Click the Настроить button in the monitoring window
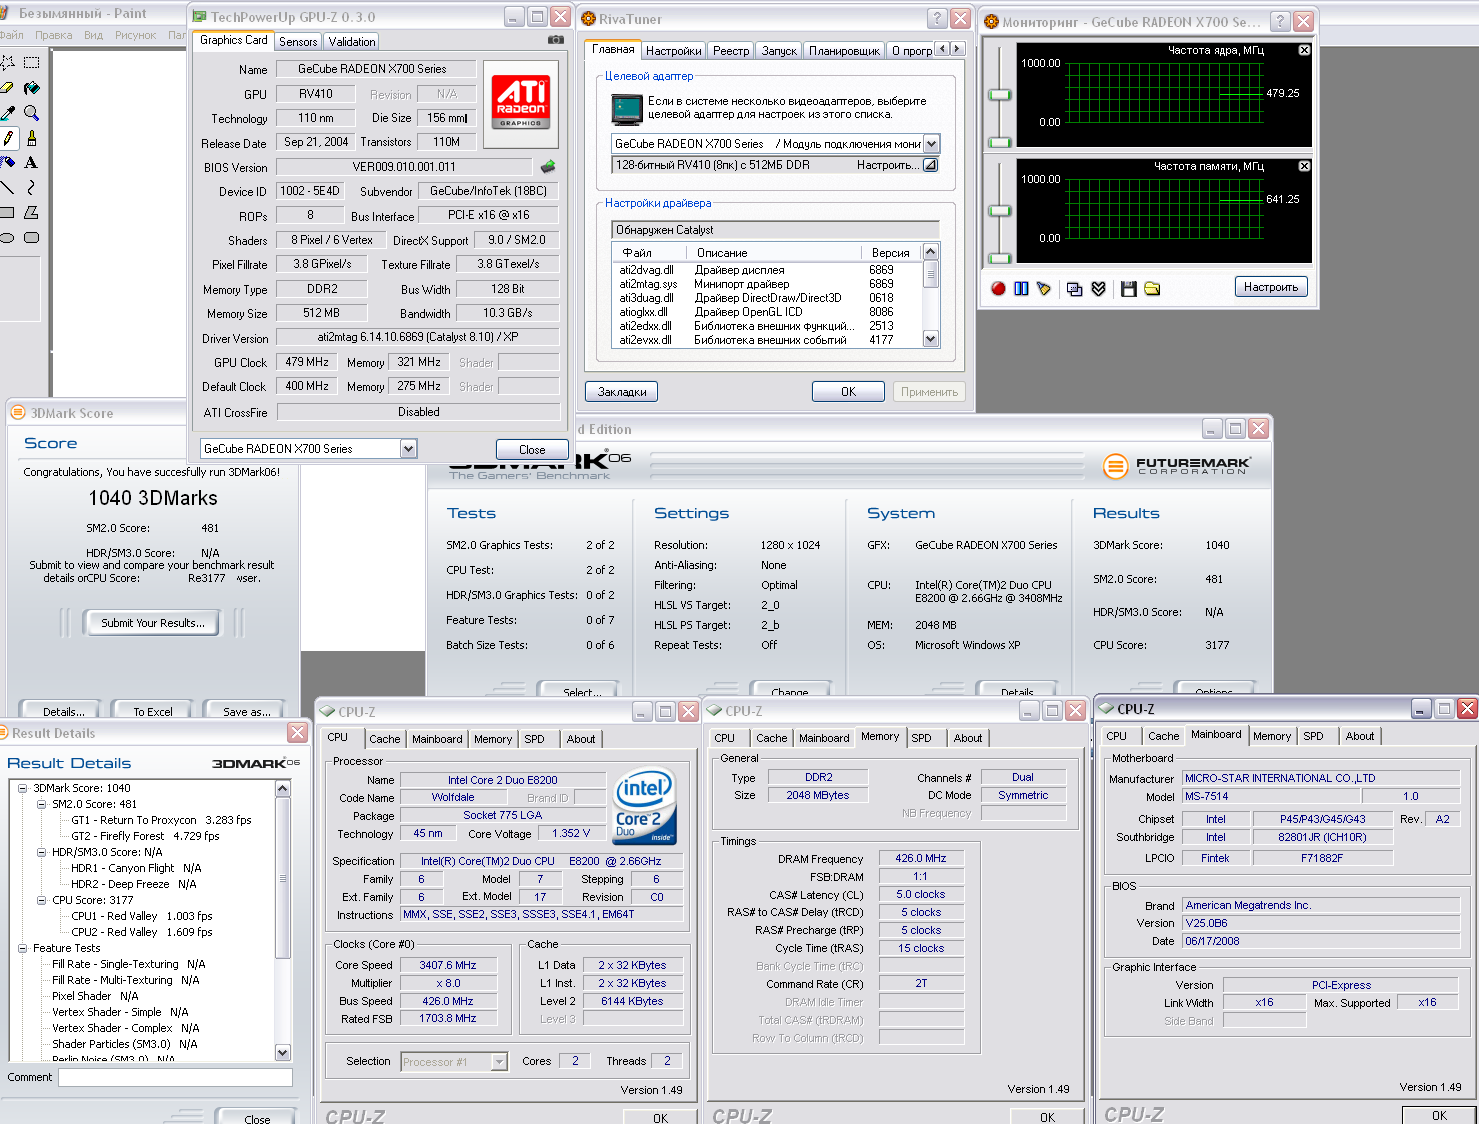The height and width of the screenshot is (1124, 1479). coord(1271,287)
